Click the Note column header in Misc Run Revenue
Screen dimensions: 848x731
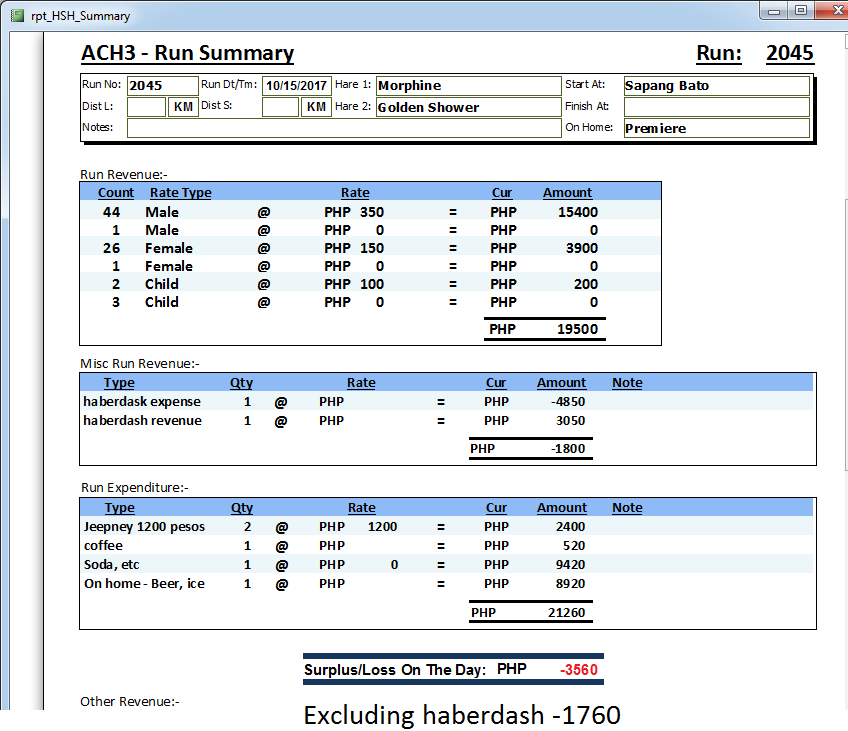point(627,383)
